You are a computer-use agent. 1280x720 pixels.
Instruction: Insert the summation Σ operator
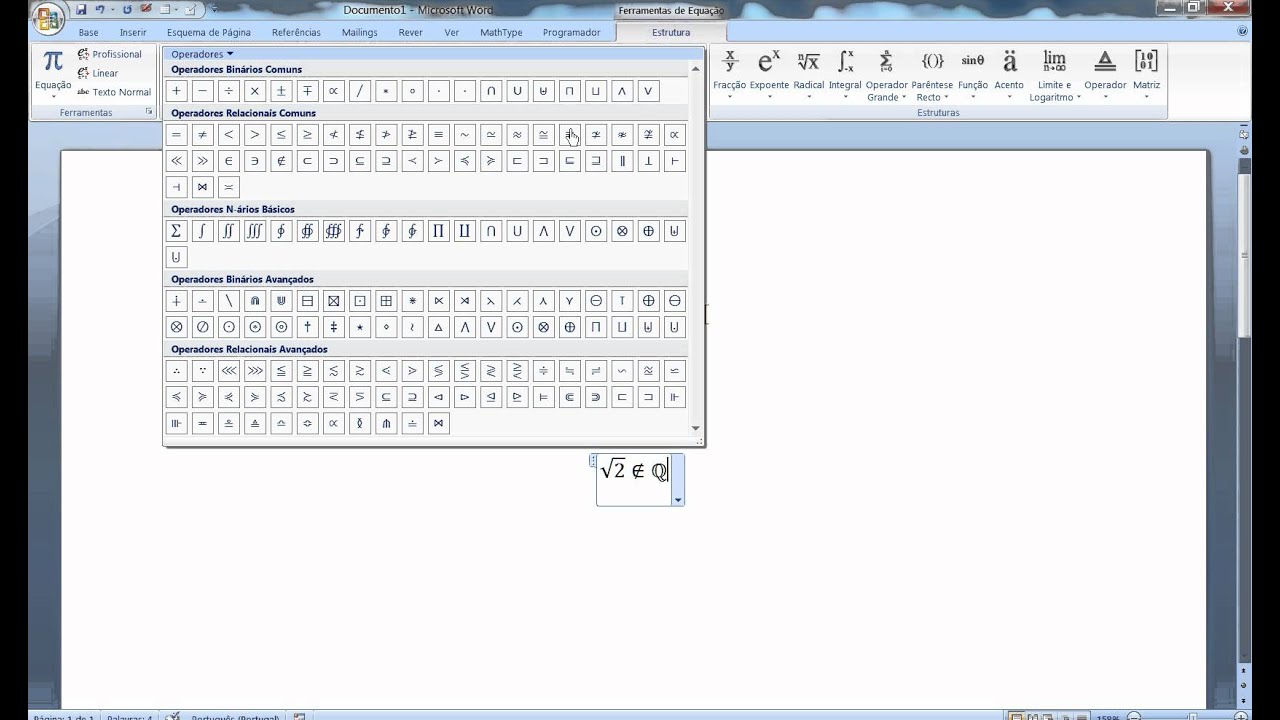point(177,231)
